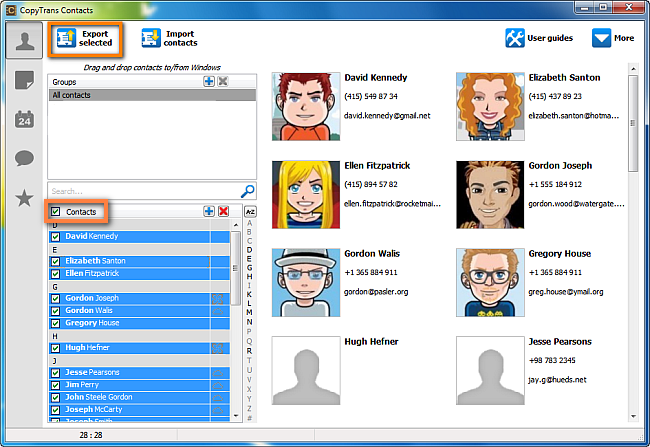Viewport: 650px width, 447px height.
Task: Select All contacts group
Action: (152, 95)
